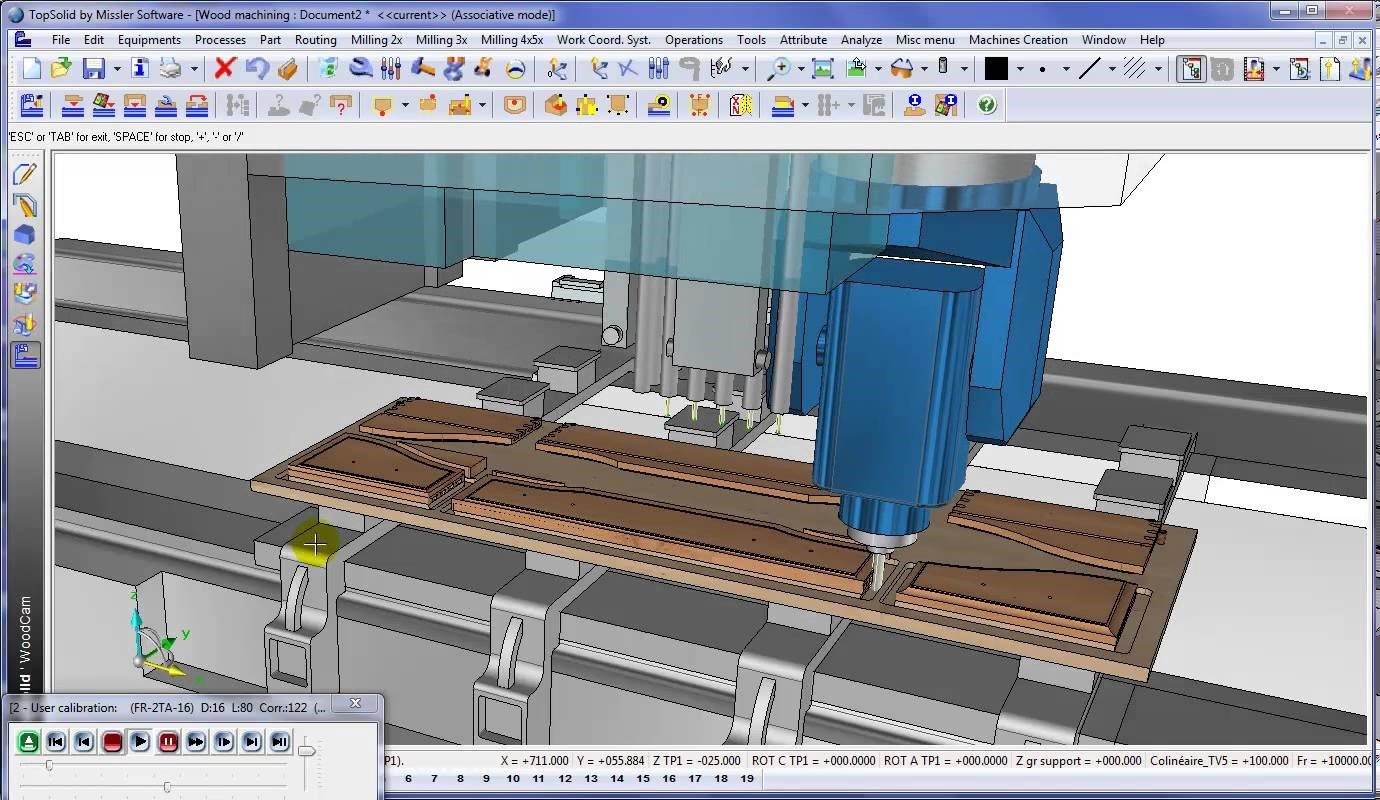This screenshot has width=1380, height=800.
Task: Open the zoom tool dropdown arrow
Action: pos(801,69)
